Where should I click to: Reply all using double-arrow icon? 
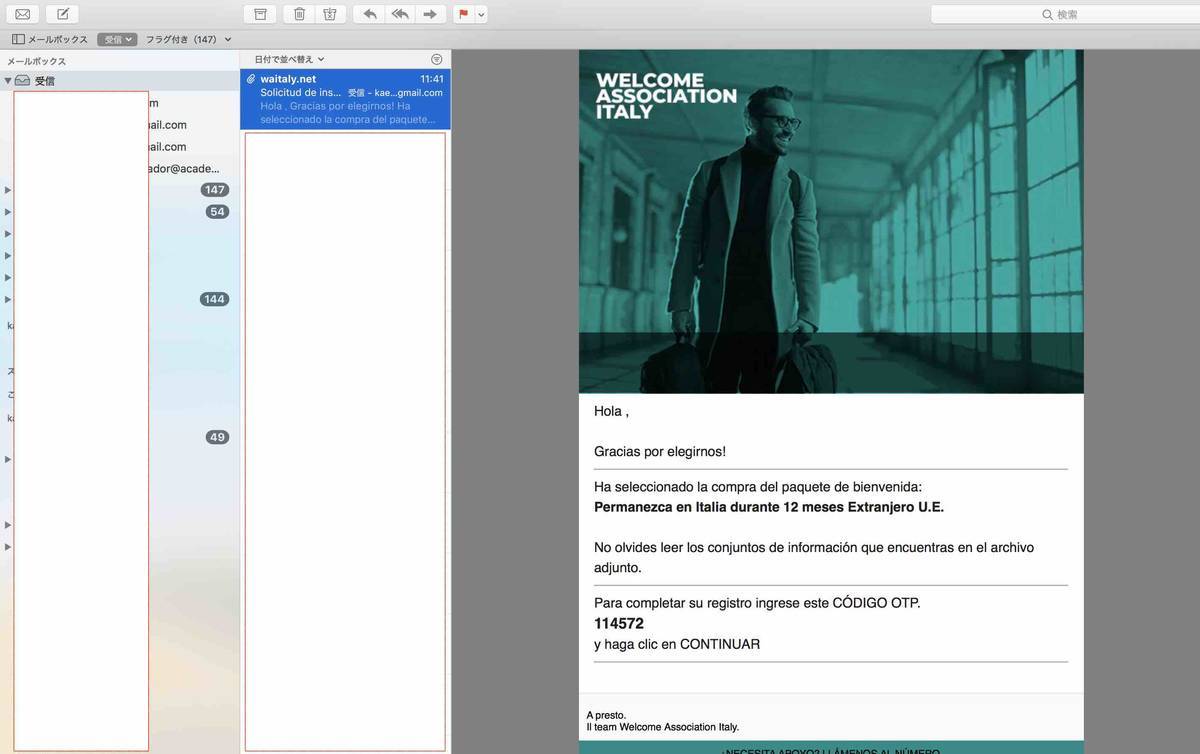point(400,14)
